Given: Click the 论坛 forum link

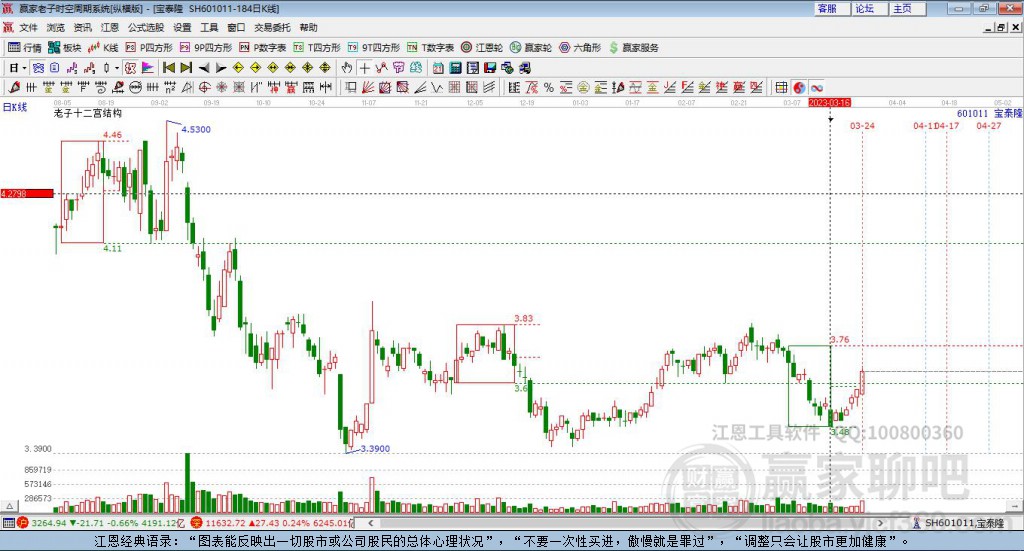Looking at the screenshot, I should [865, 8].
